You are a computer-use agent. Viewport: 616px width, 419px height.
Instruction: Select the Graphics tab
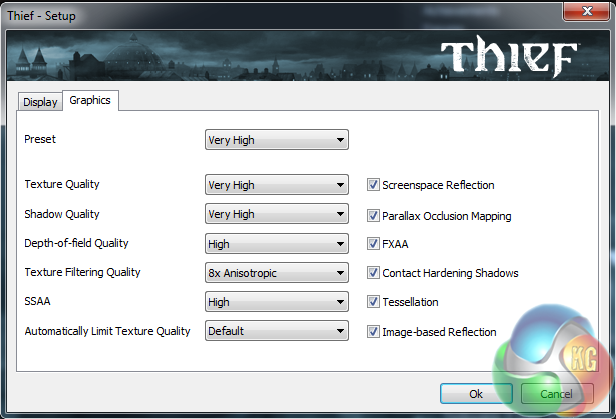pyautogui.click(x=90, y=101)
